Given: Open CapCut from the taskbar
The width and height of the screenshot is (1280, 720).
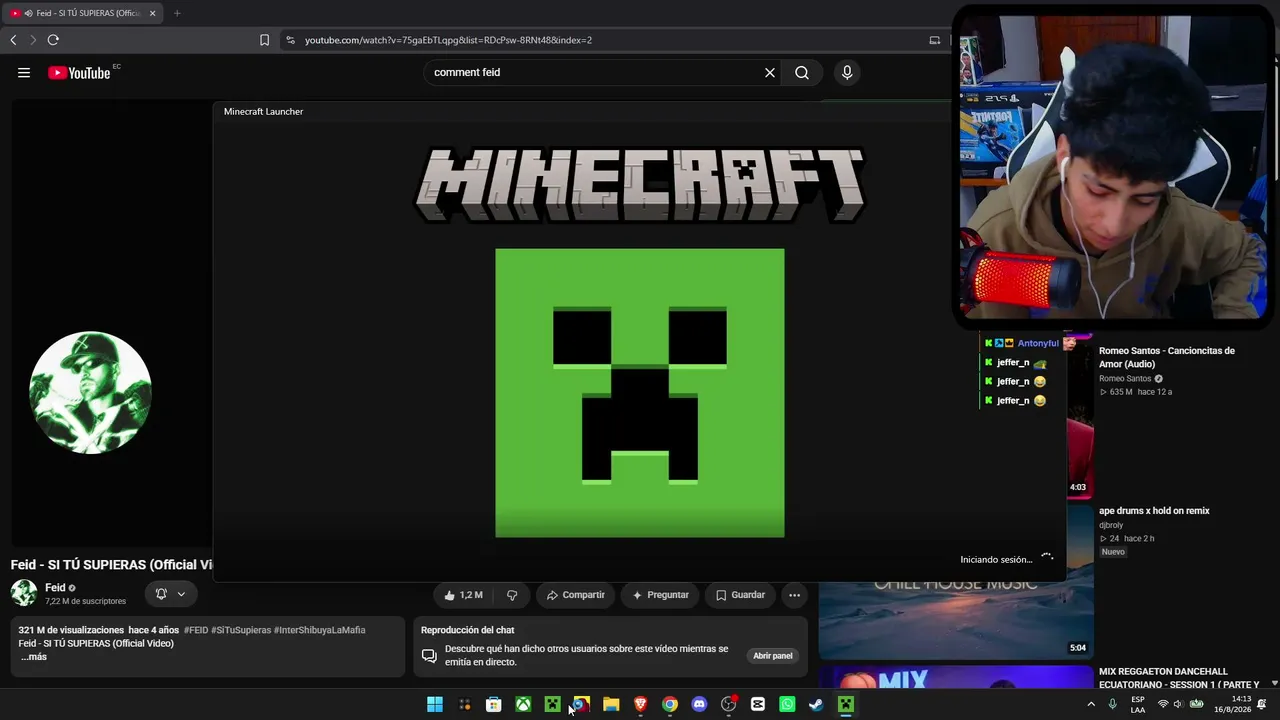Looking at the screenshot, I should 758,704.
